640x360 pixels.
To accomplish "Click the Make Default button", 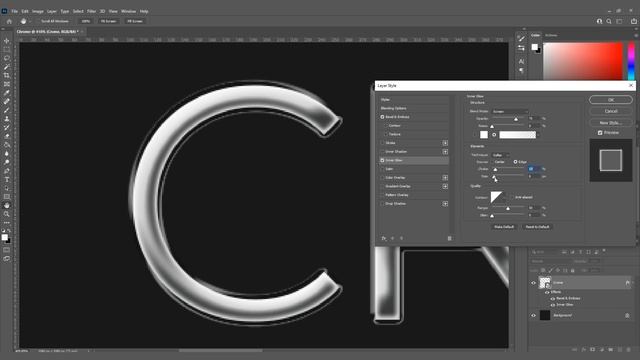I will (x=504, y=227).
